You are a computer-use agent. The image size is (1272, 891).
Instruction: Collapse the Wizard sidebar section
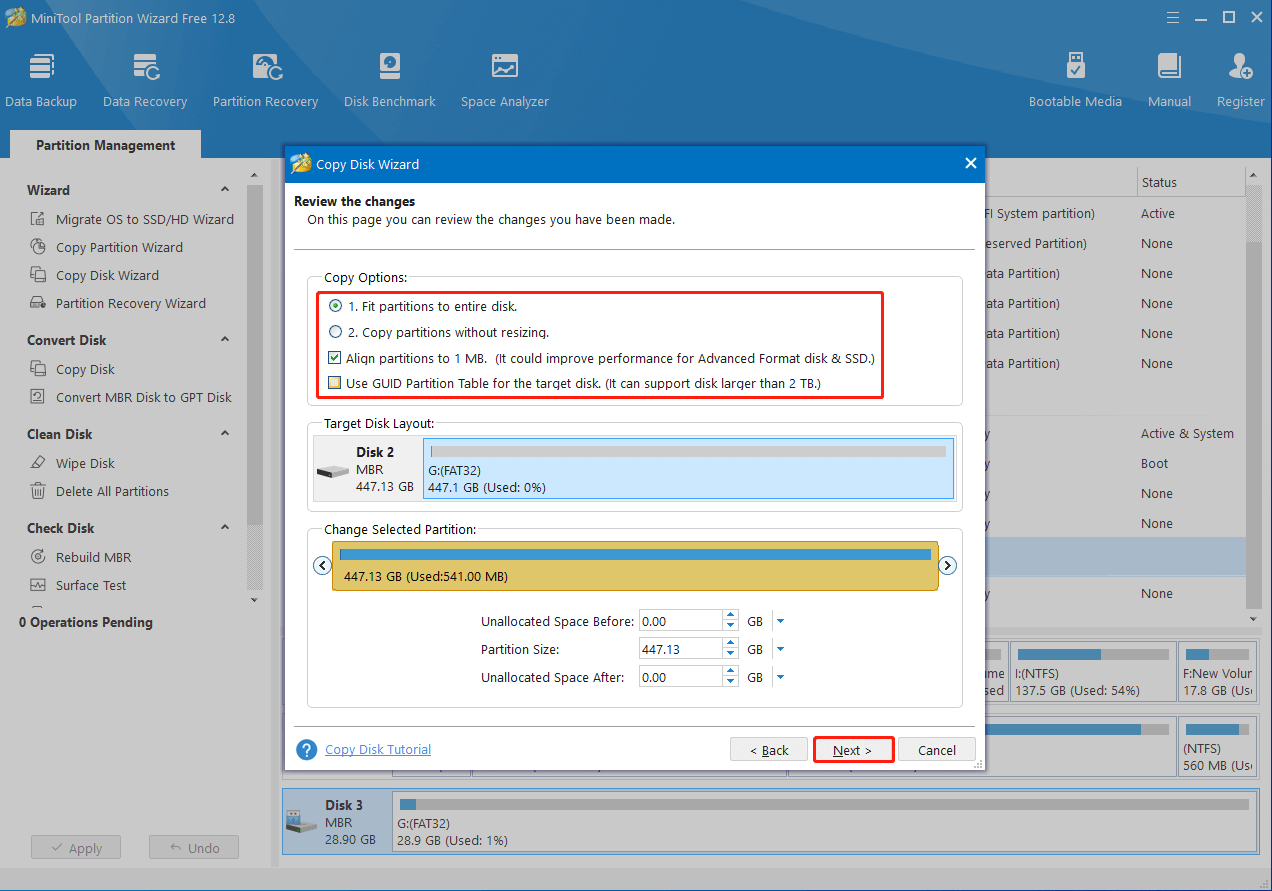point(225,190)
